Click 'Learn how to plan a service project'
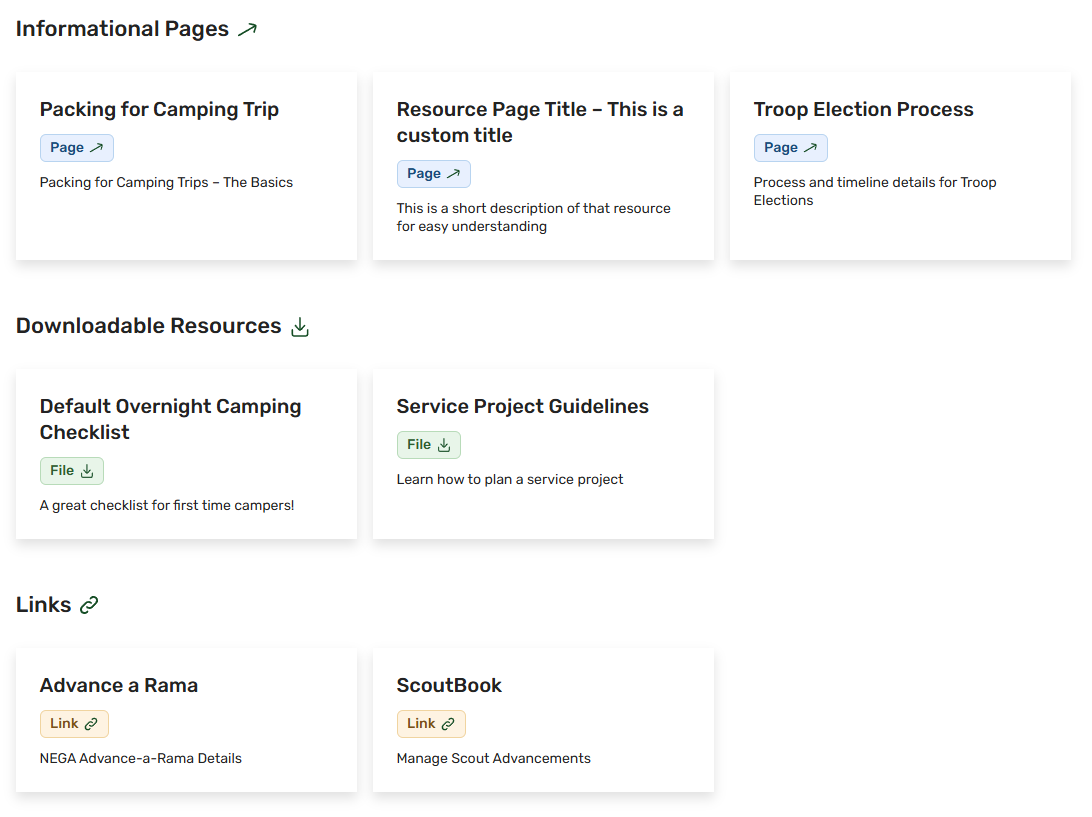This screenshot has width=1092, height=817. tap(510, 479)
